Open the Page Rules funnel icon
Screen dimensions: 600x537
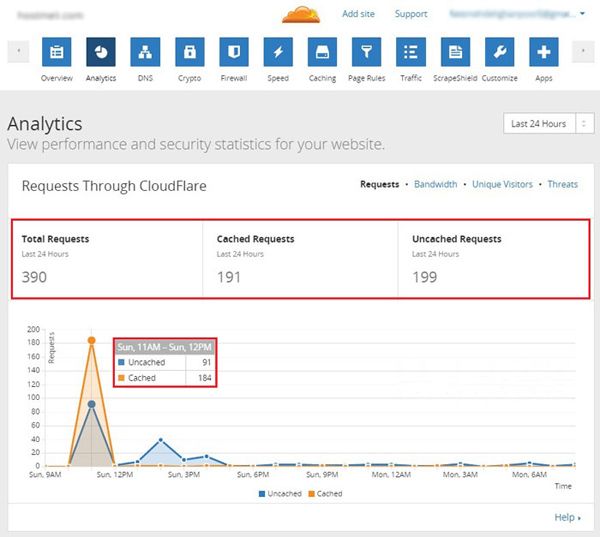tap(367, 52)
